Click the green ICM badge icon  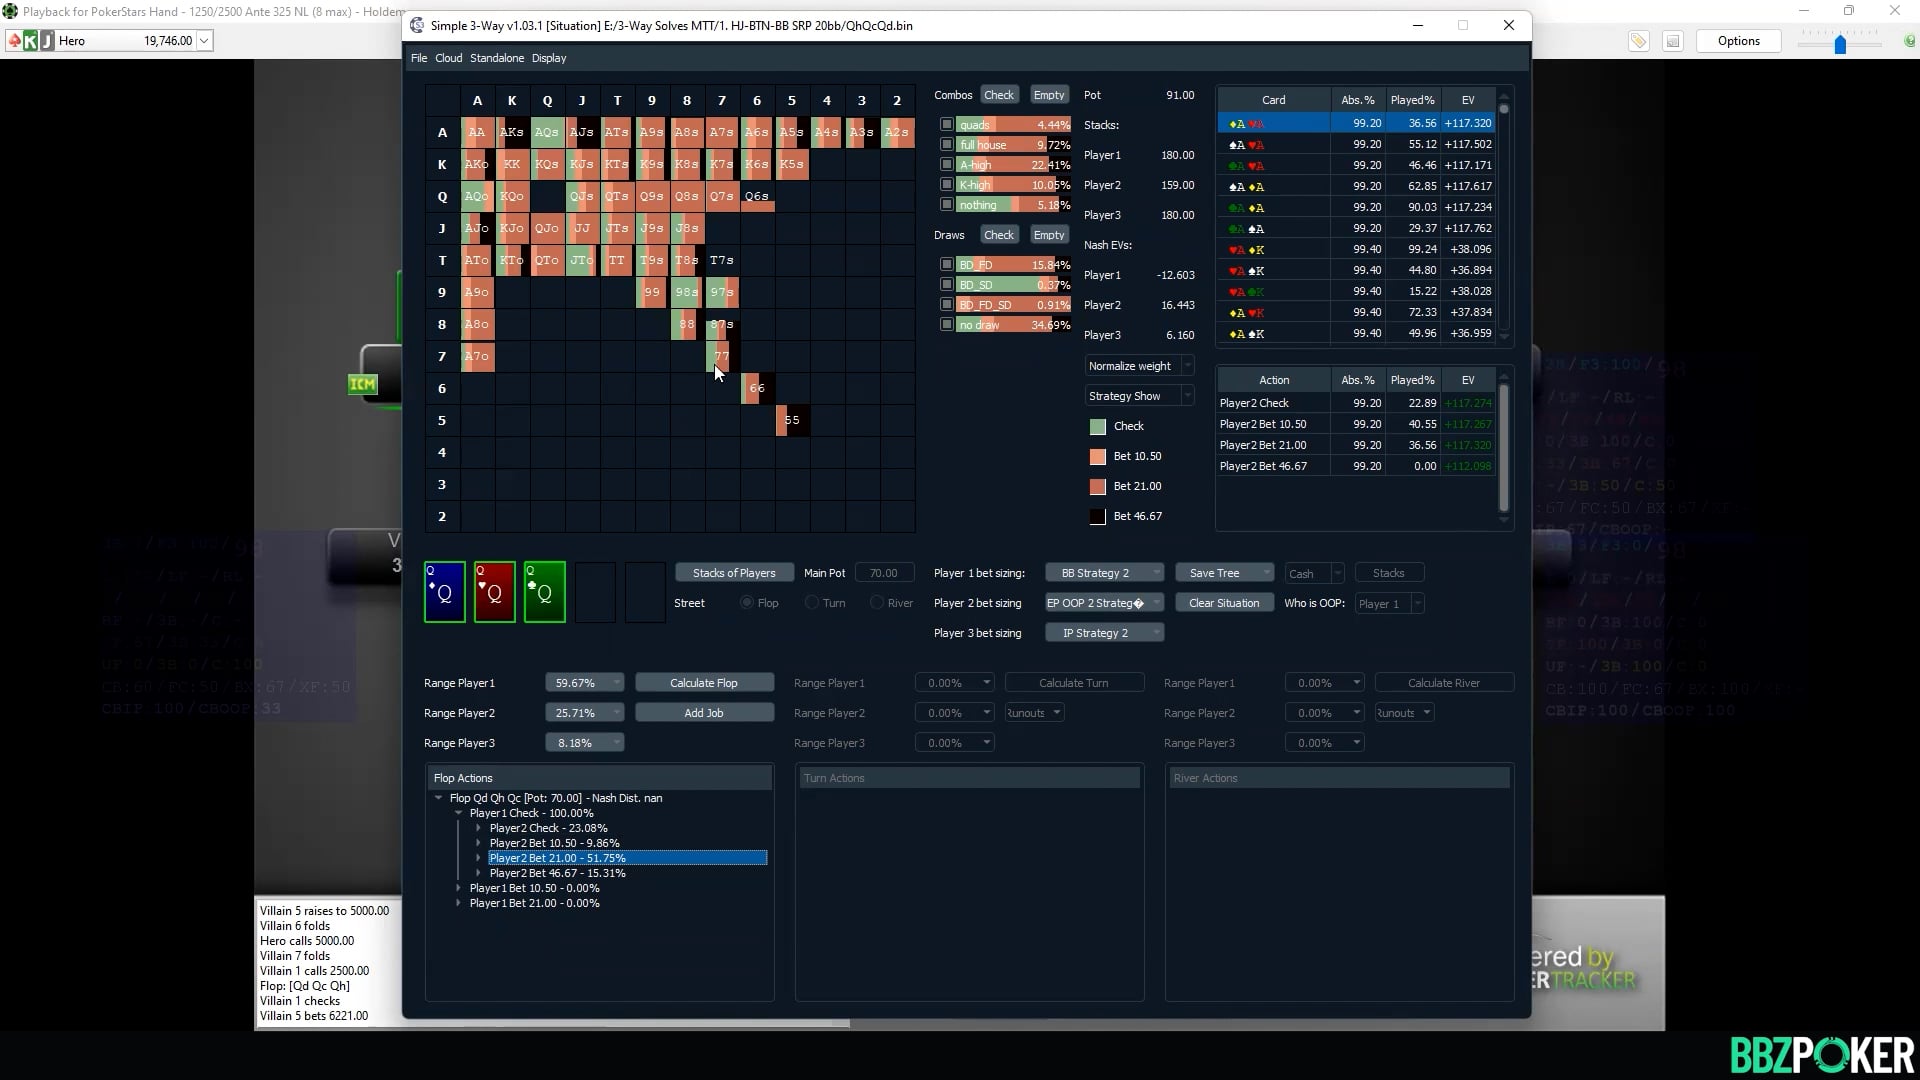click(362, 384)
